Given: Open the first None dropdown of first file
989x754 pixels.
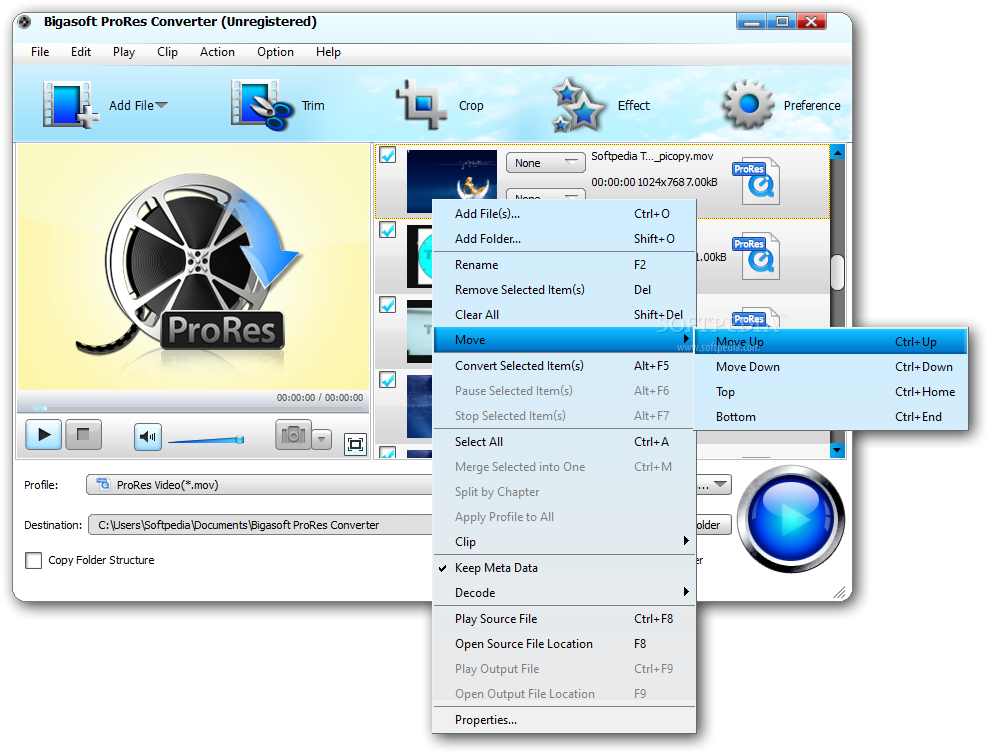Looking at the screenshot, I should point(546,163).
